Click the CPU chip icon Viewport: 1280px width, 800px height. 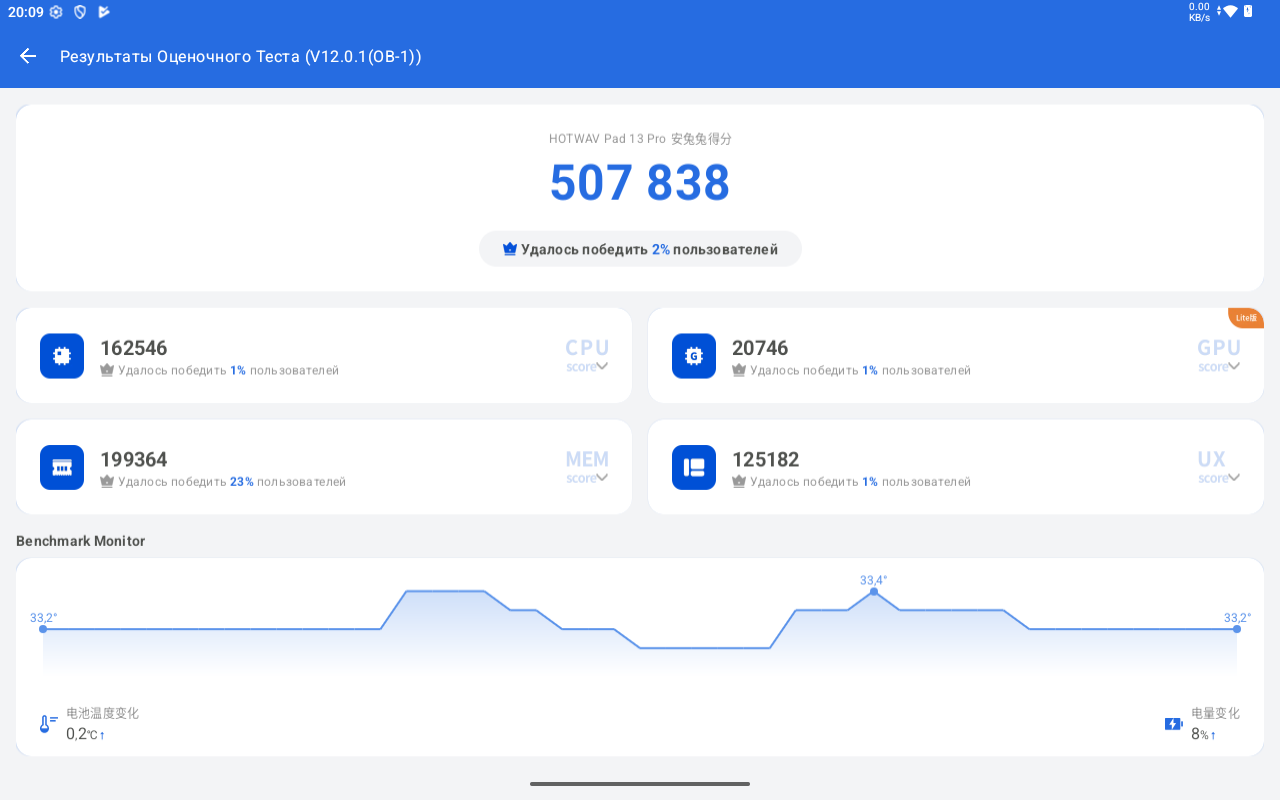click(x=62, y=356)
